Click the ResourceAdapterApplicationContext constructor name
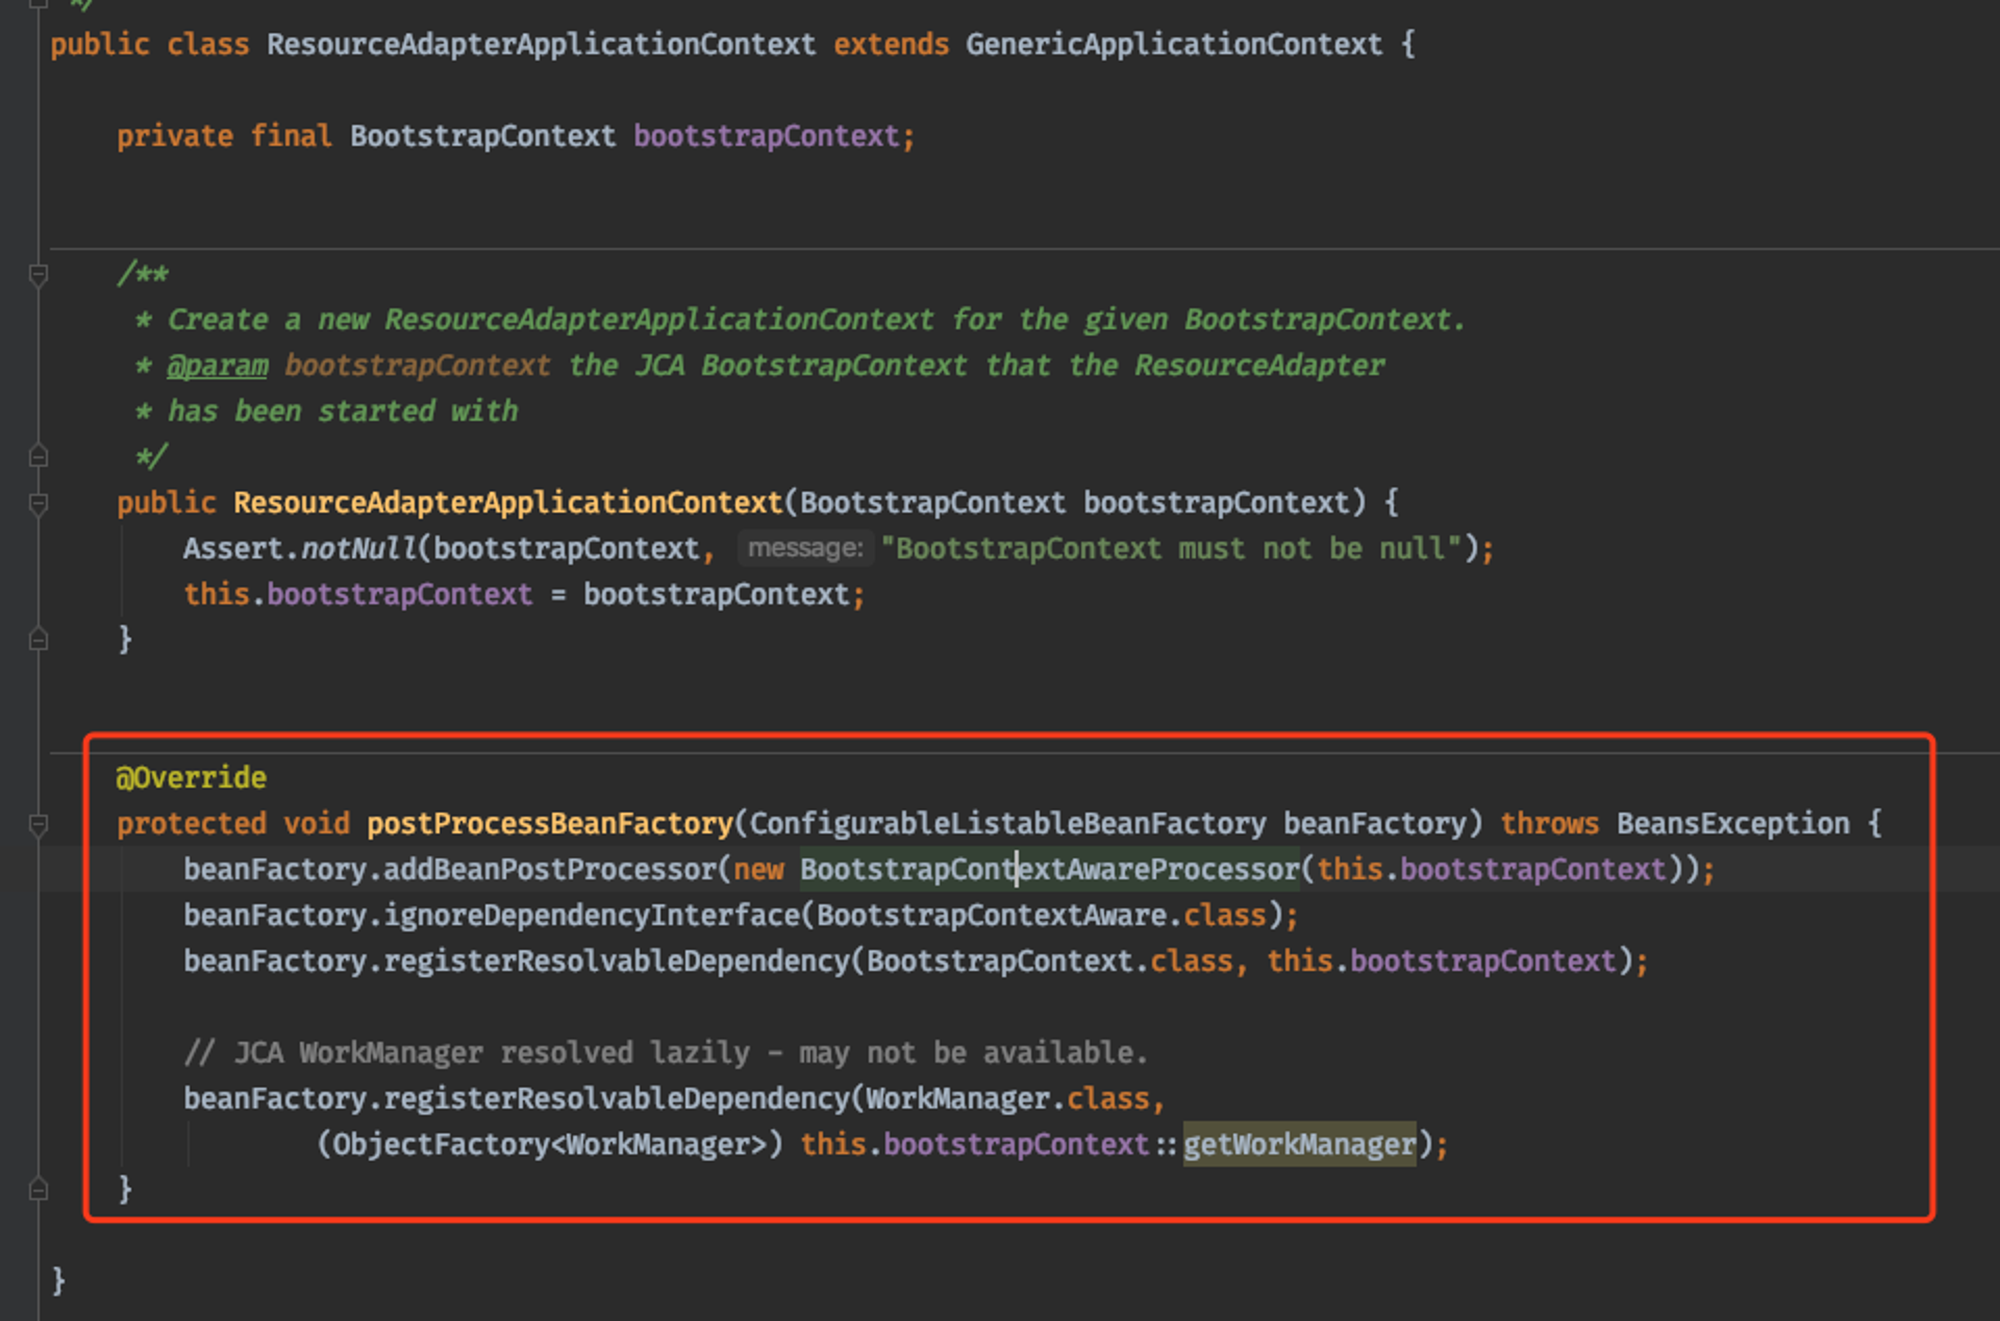The image size is (2000, 1321). click(x=508, y=503)
